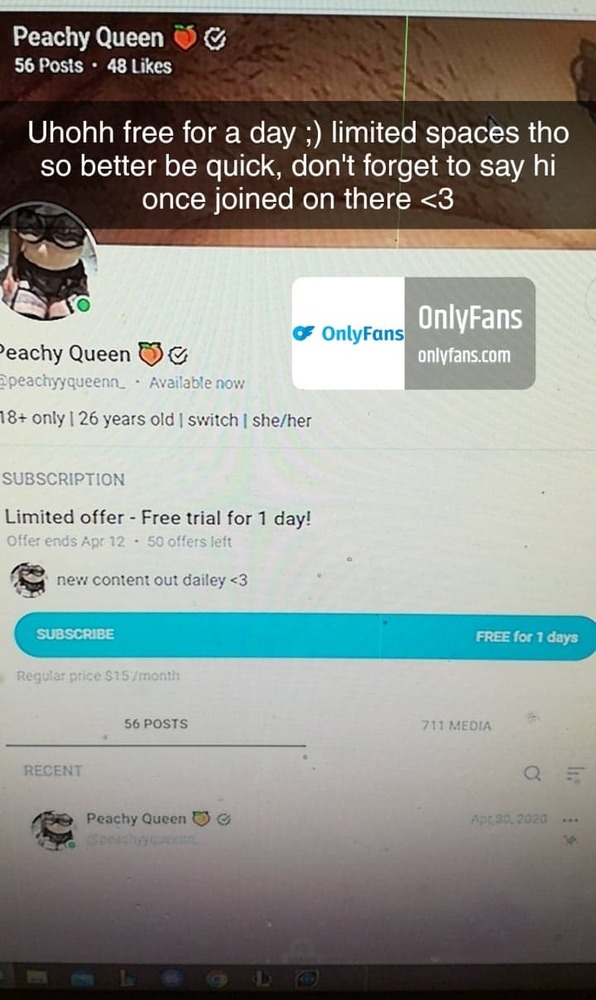Open the large profile avatar picture

[x=46, y=263]
